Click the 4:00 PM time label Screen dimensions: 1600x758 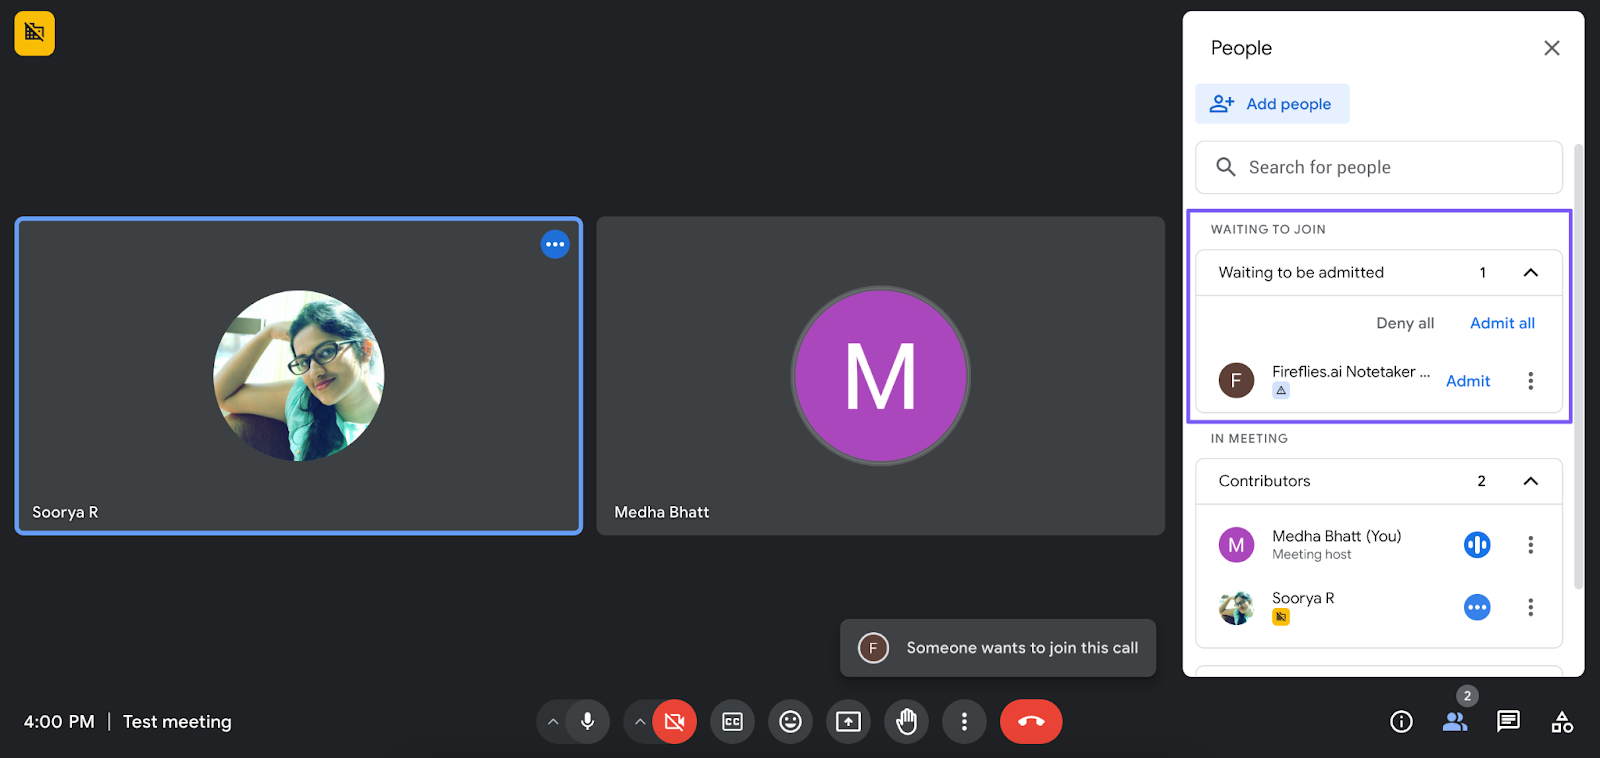(x=59, y=722)
